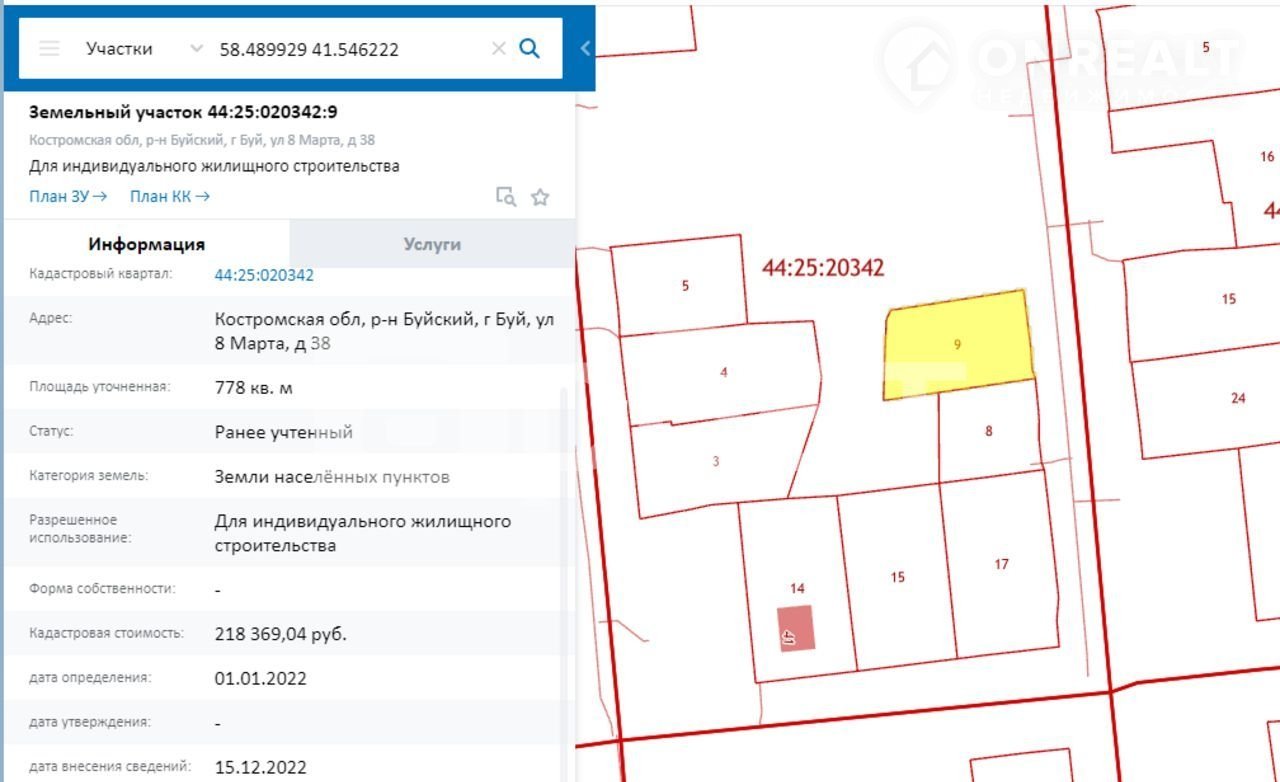The height and width of the screenshot is (782, 1280).
Task: Click parcel 17 on the map
Action: click(1001, 565)
